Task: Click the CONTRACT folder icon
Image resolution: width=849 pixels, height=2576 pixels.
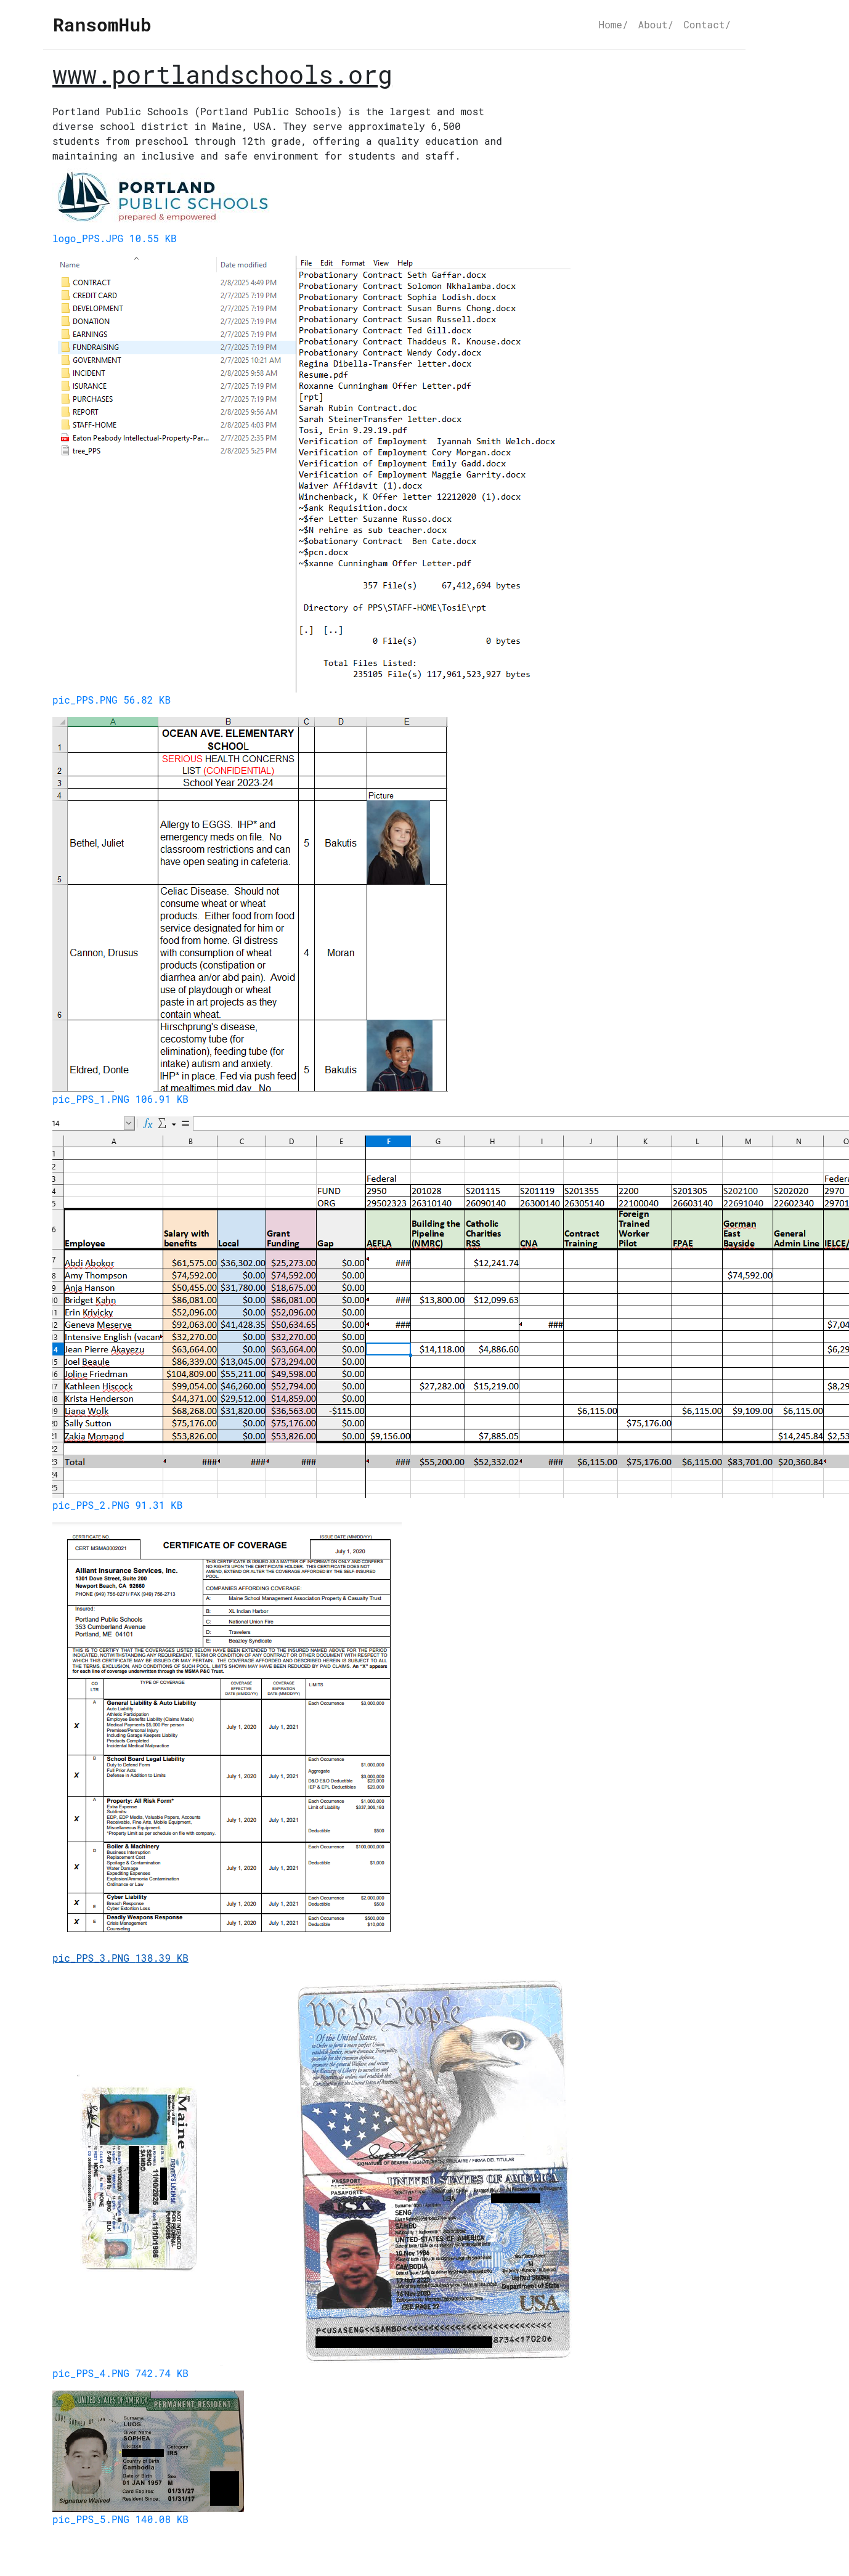Action: tap(65, 283)
